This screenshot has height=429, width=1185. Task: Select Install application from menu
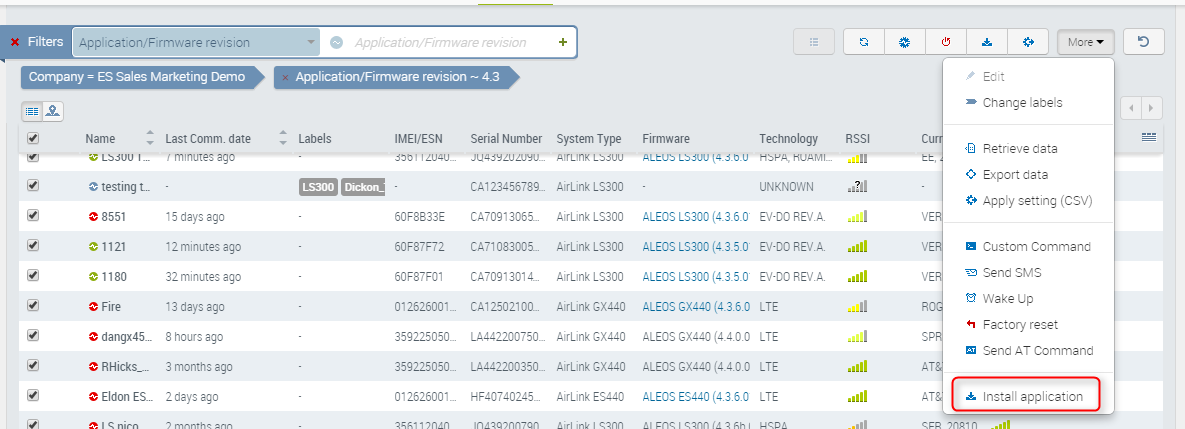(1032, 396)
